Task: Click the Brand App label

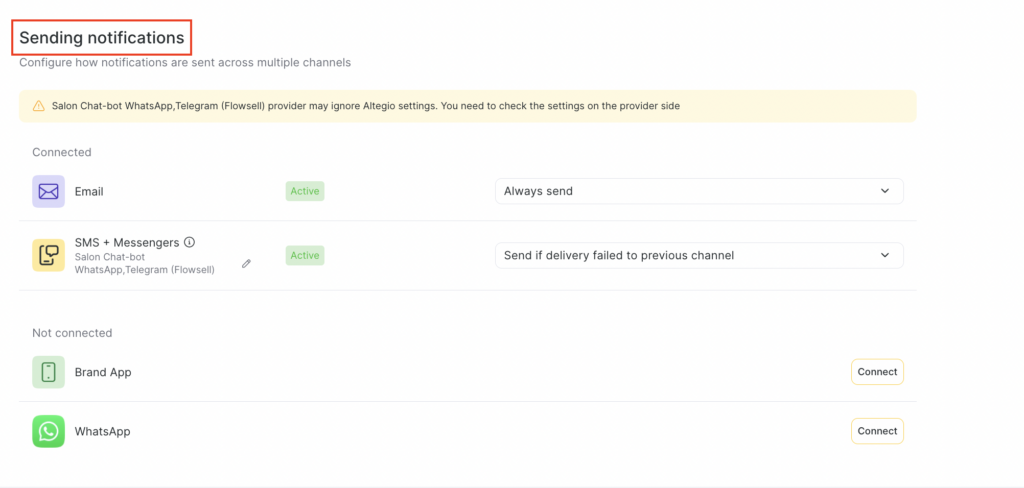Action: [x=103, y=372]
